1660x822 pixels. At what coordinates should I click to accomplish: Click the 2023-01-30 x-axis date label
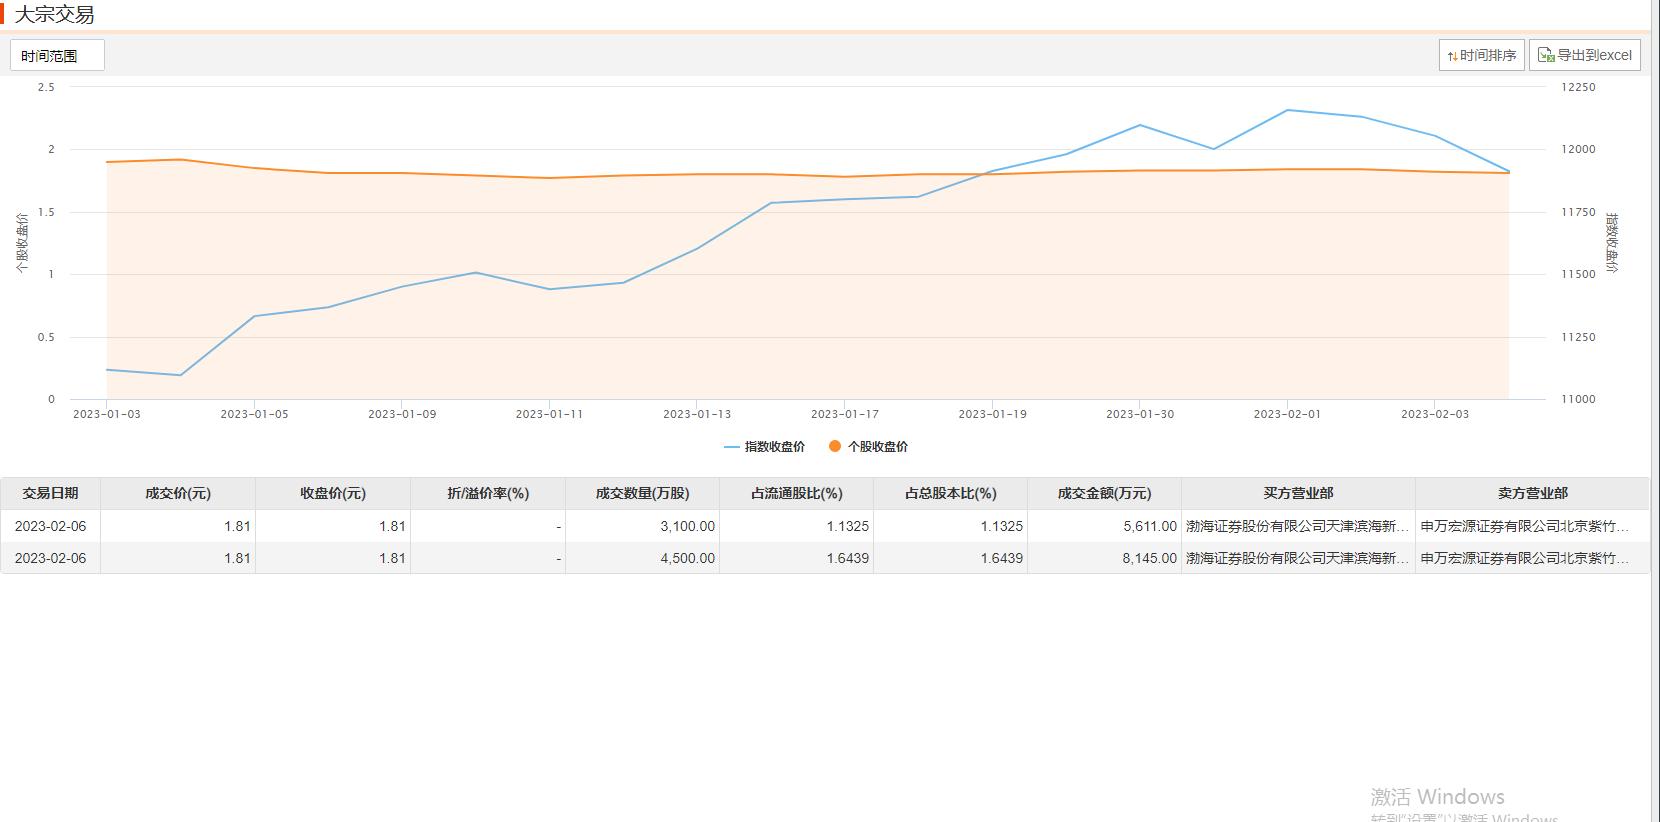point(1140,414)
